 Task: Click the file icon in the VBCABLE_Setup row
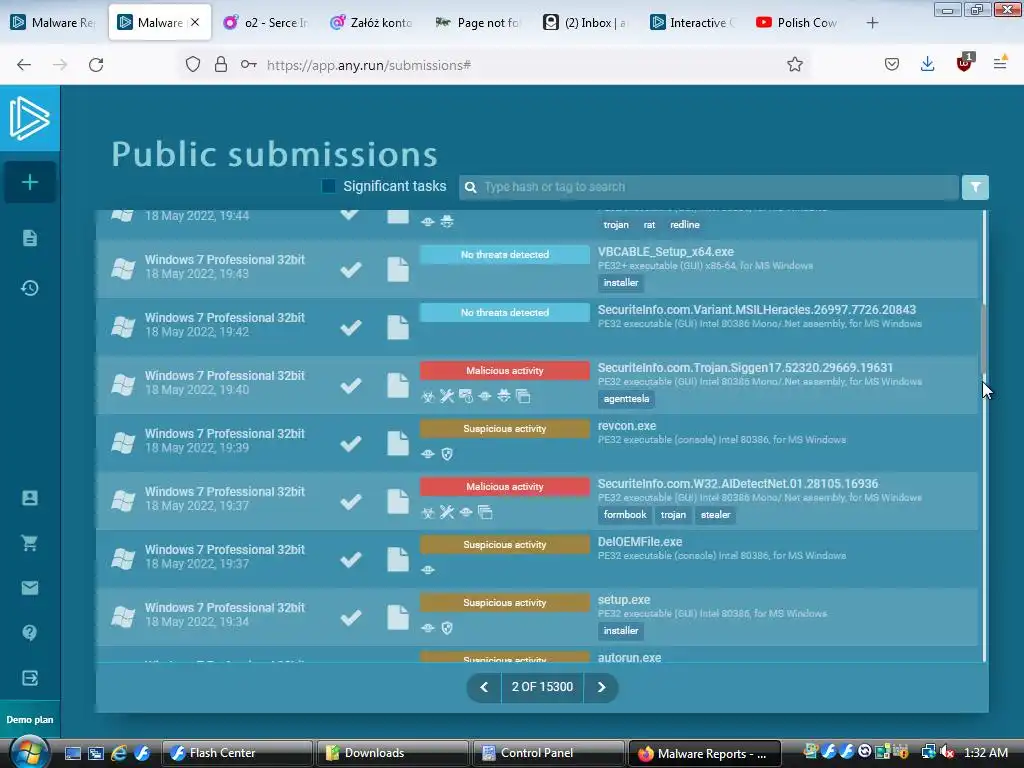pyautogui.click(x=398, y=269)
